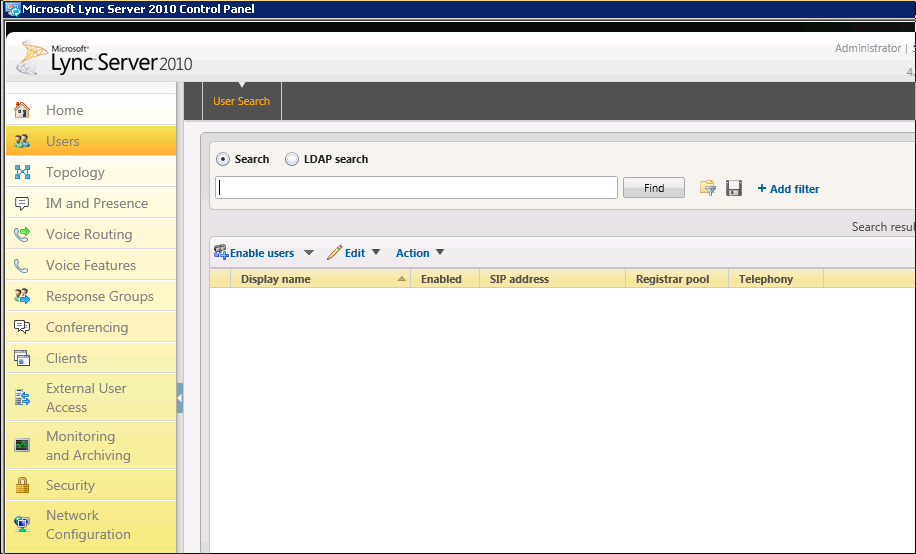Click the Conferencing icon

click(22, 327)
